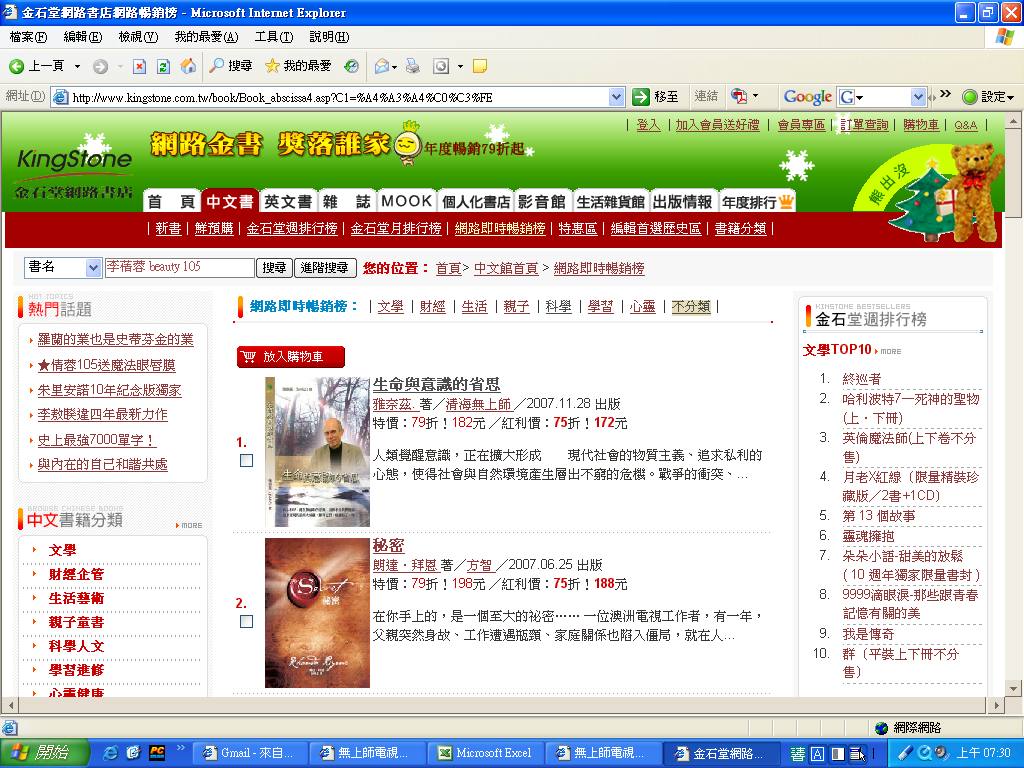
Task: Click the book search text field
Action: (x=180, y=267)
